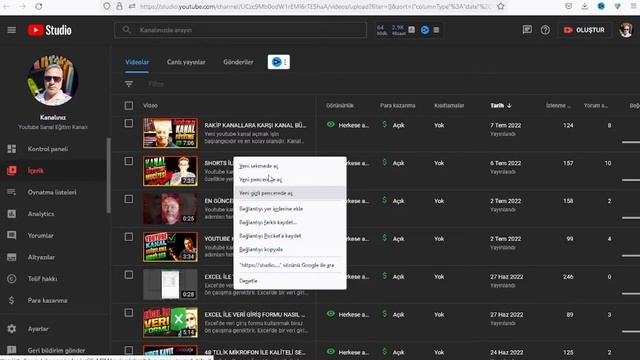This screenshot has height=360, width=640.
Task: Click the sidebar vertical scrollbar
Action: (108, 176)
